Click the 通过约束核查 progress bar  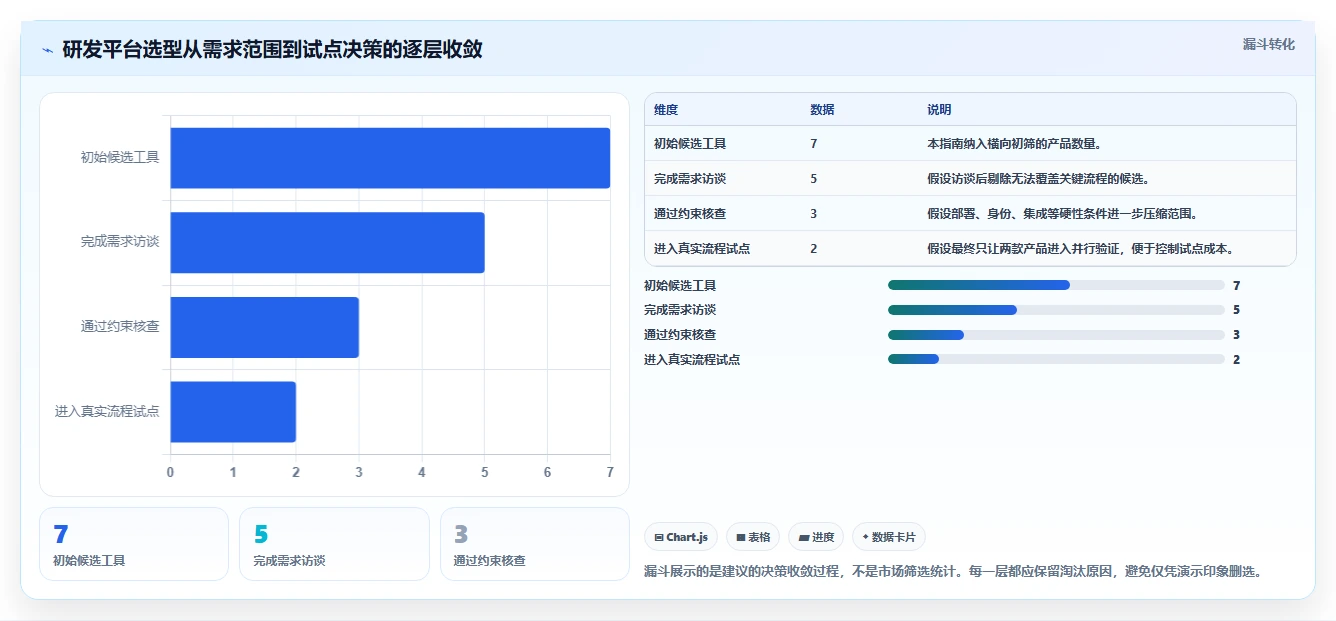click(x=1056, y=335)
